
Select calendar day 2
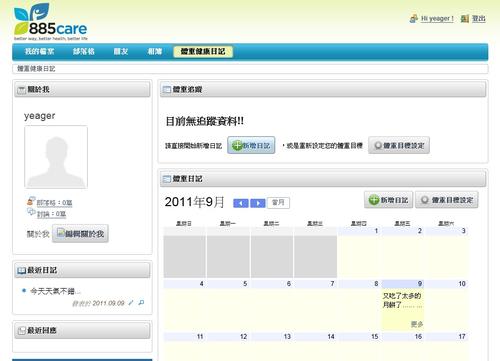coord(403,252)
